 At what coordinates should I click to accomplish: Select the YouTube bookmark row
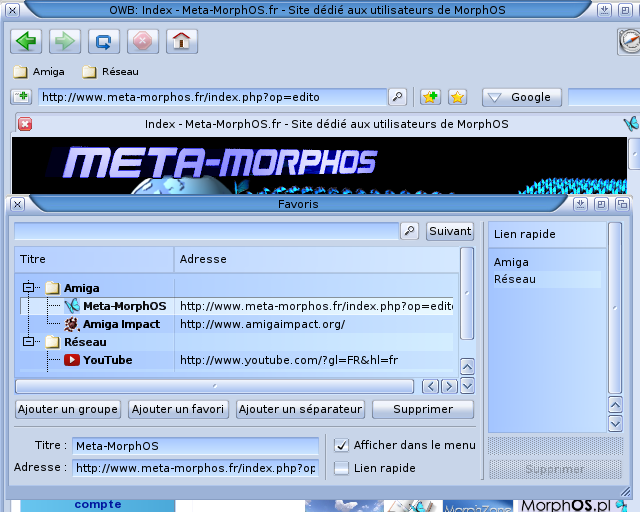pos(237,360)
